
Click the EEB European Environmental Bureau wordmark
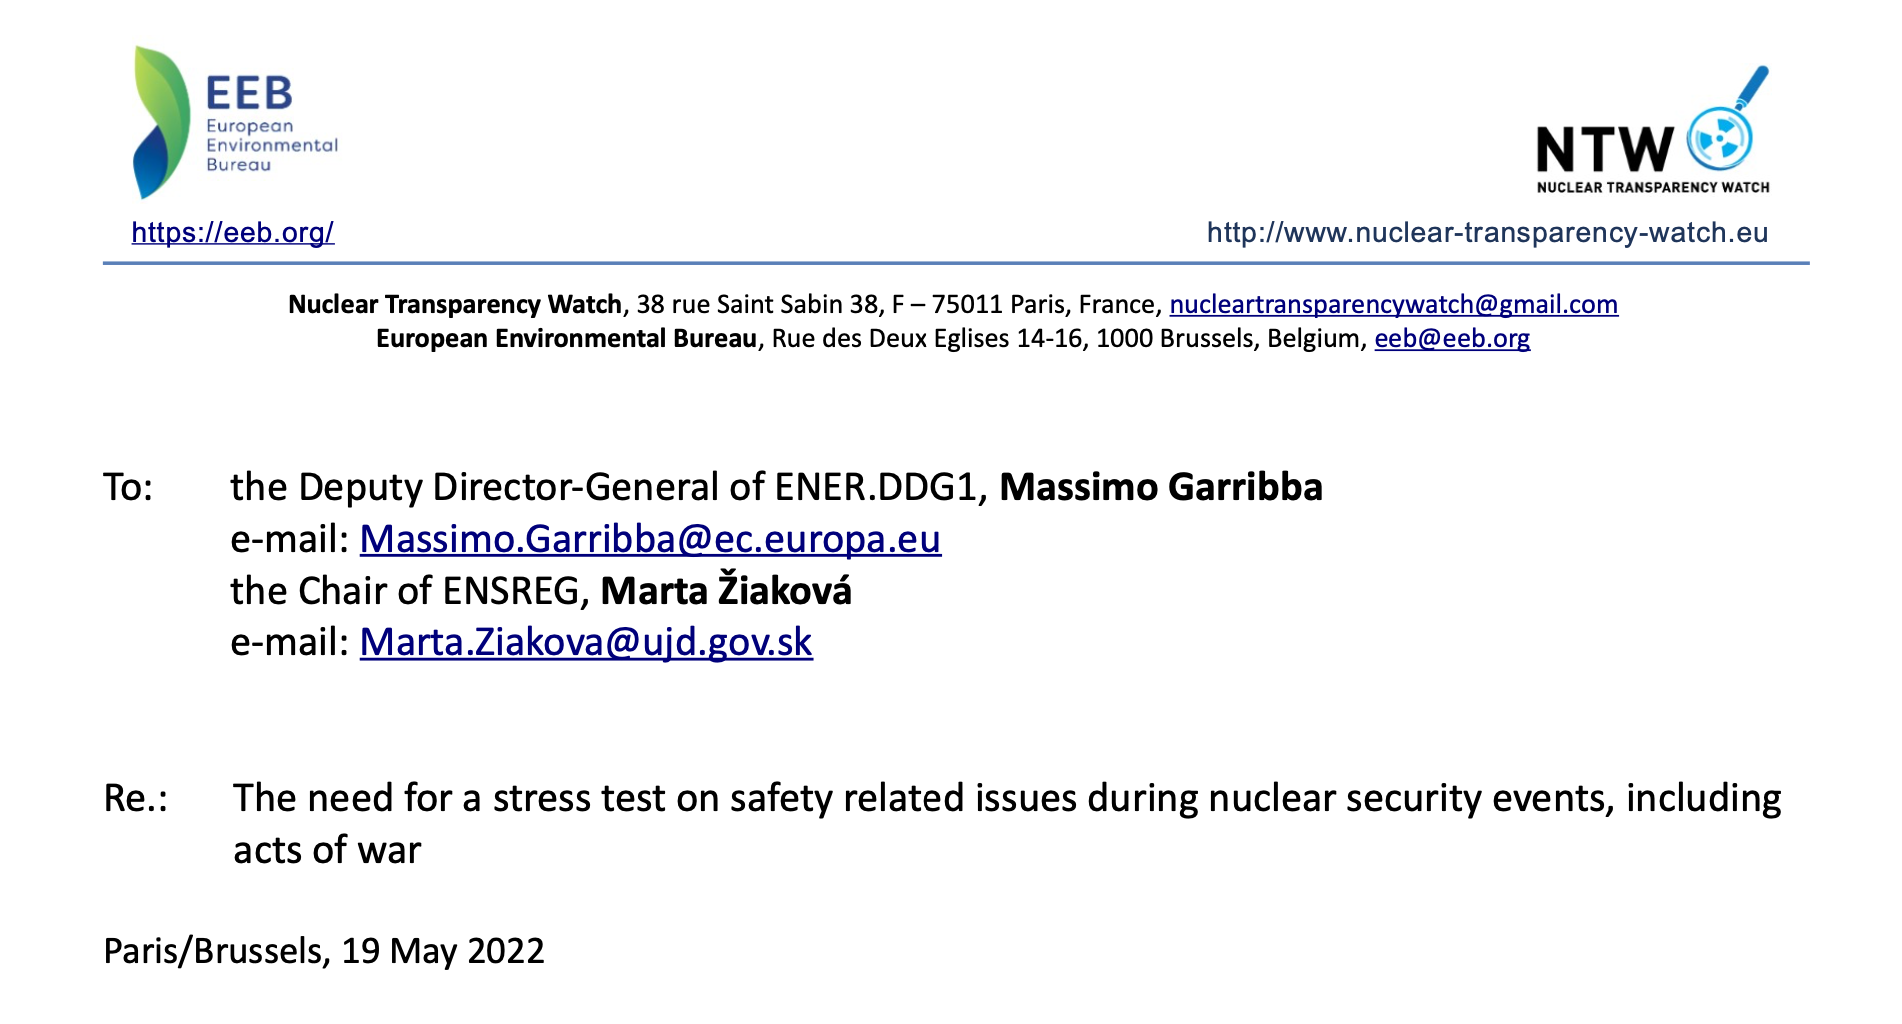[272, 124]
